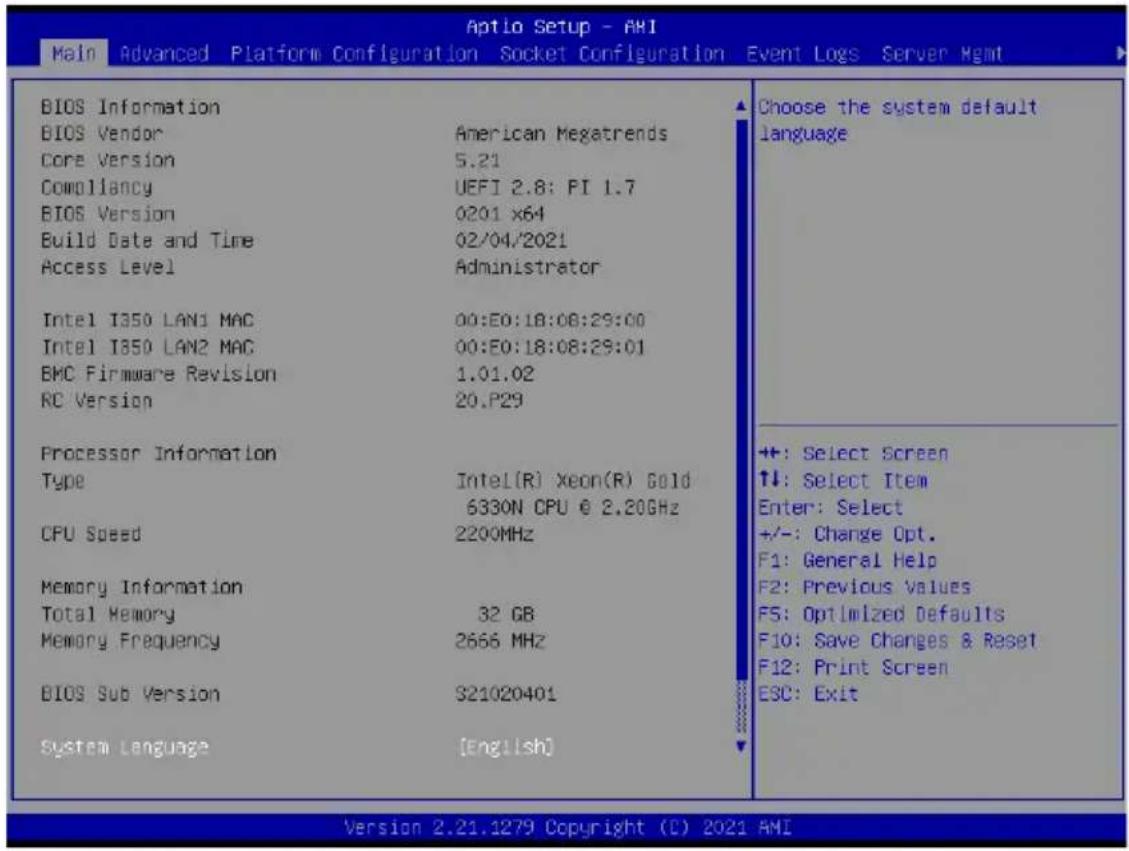
Task: Select the System Language option
Action: pyautogui.click(x=124, y=747)
